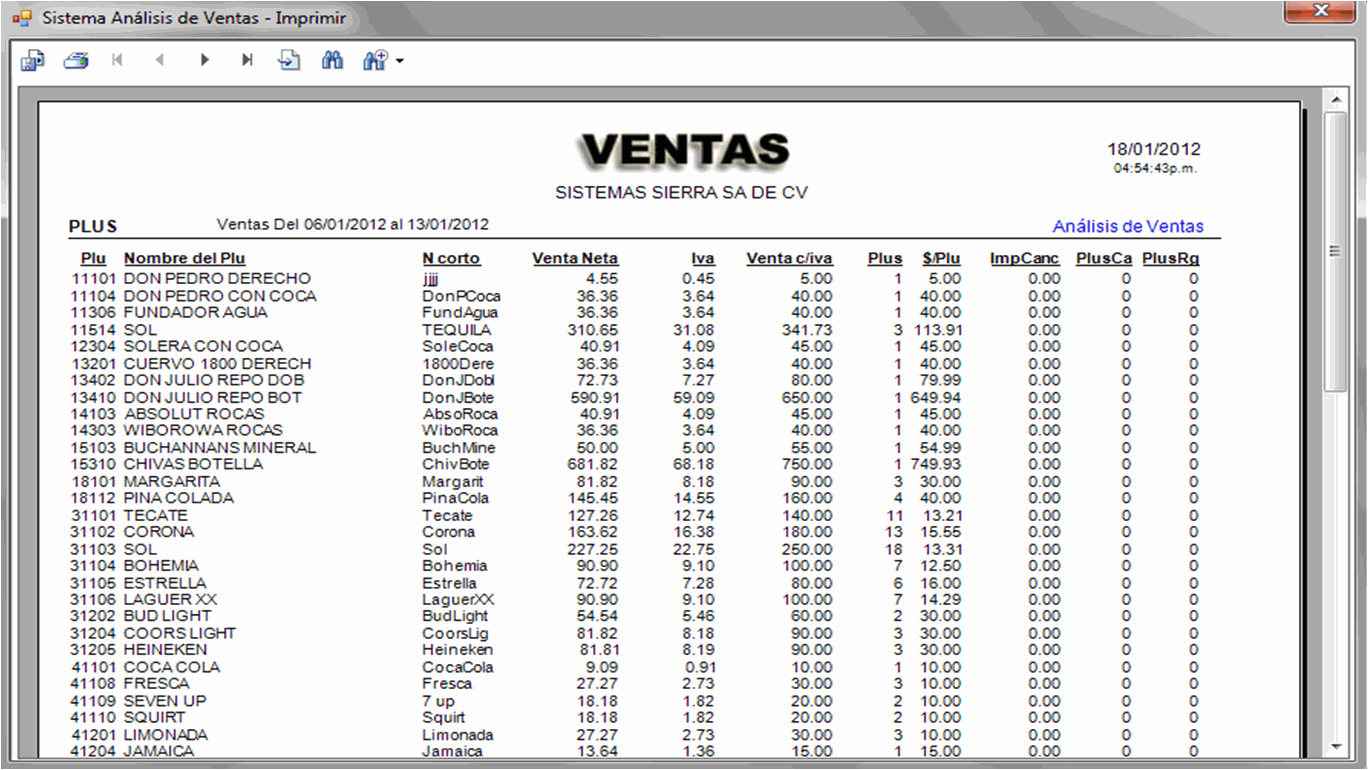Print the sales report

[x=76, y=61]
